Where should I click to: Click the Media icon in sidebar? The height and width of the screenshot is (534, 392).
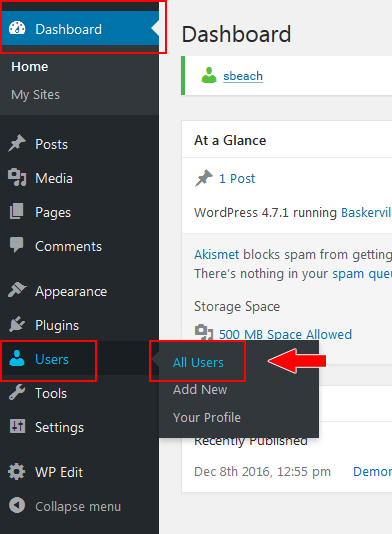[x=17, y=177]
